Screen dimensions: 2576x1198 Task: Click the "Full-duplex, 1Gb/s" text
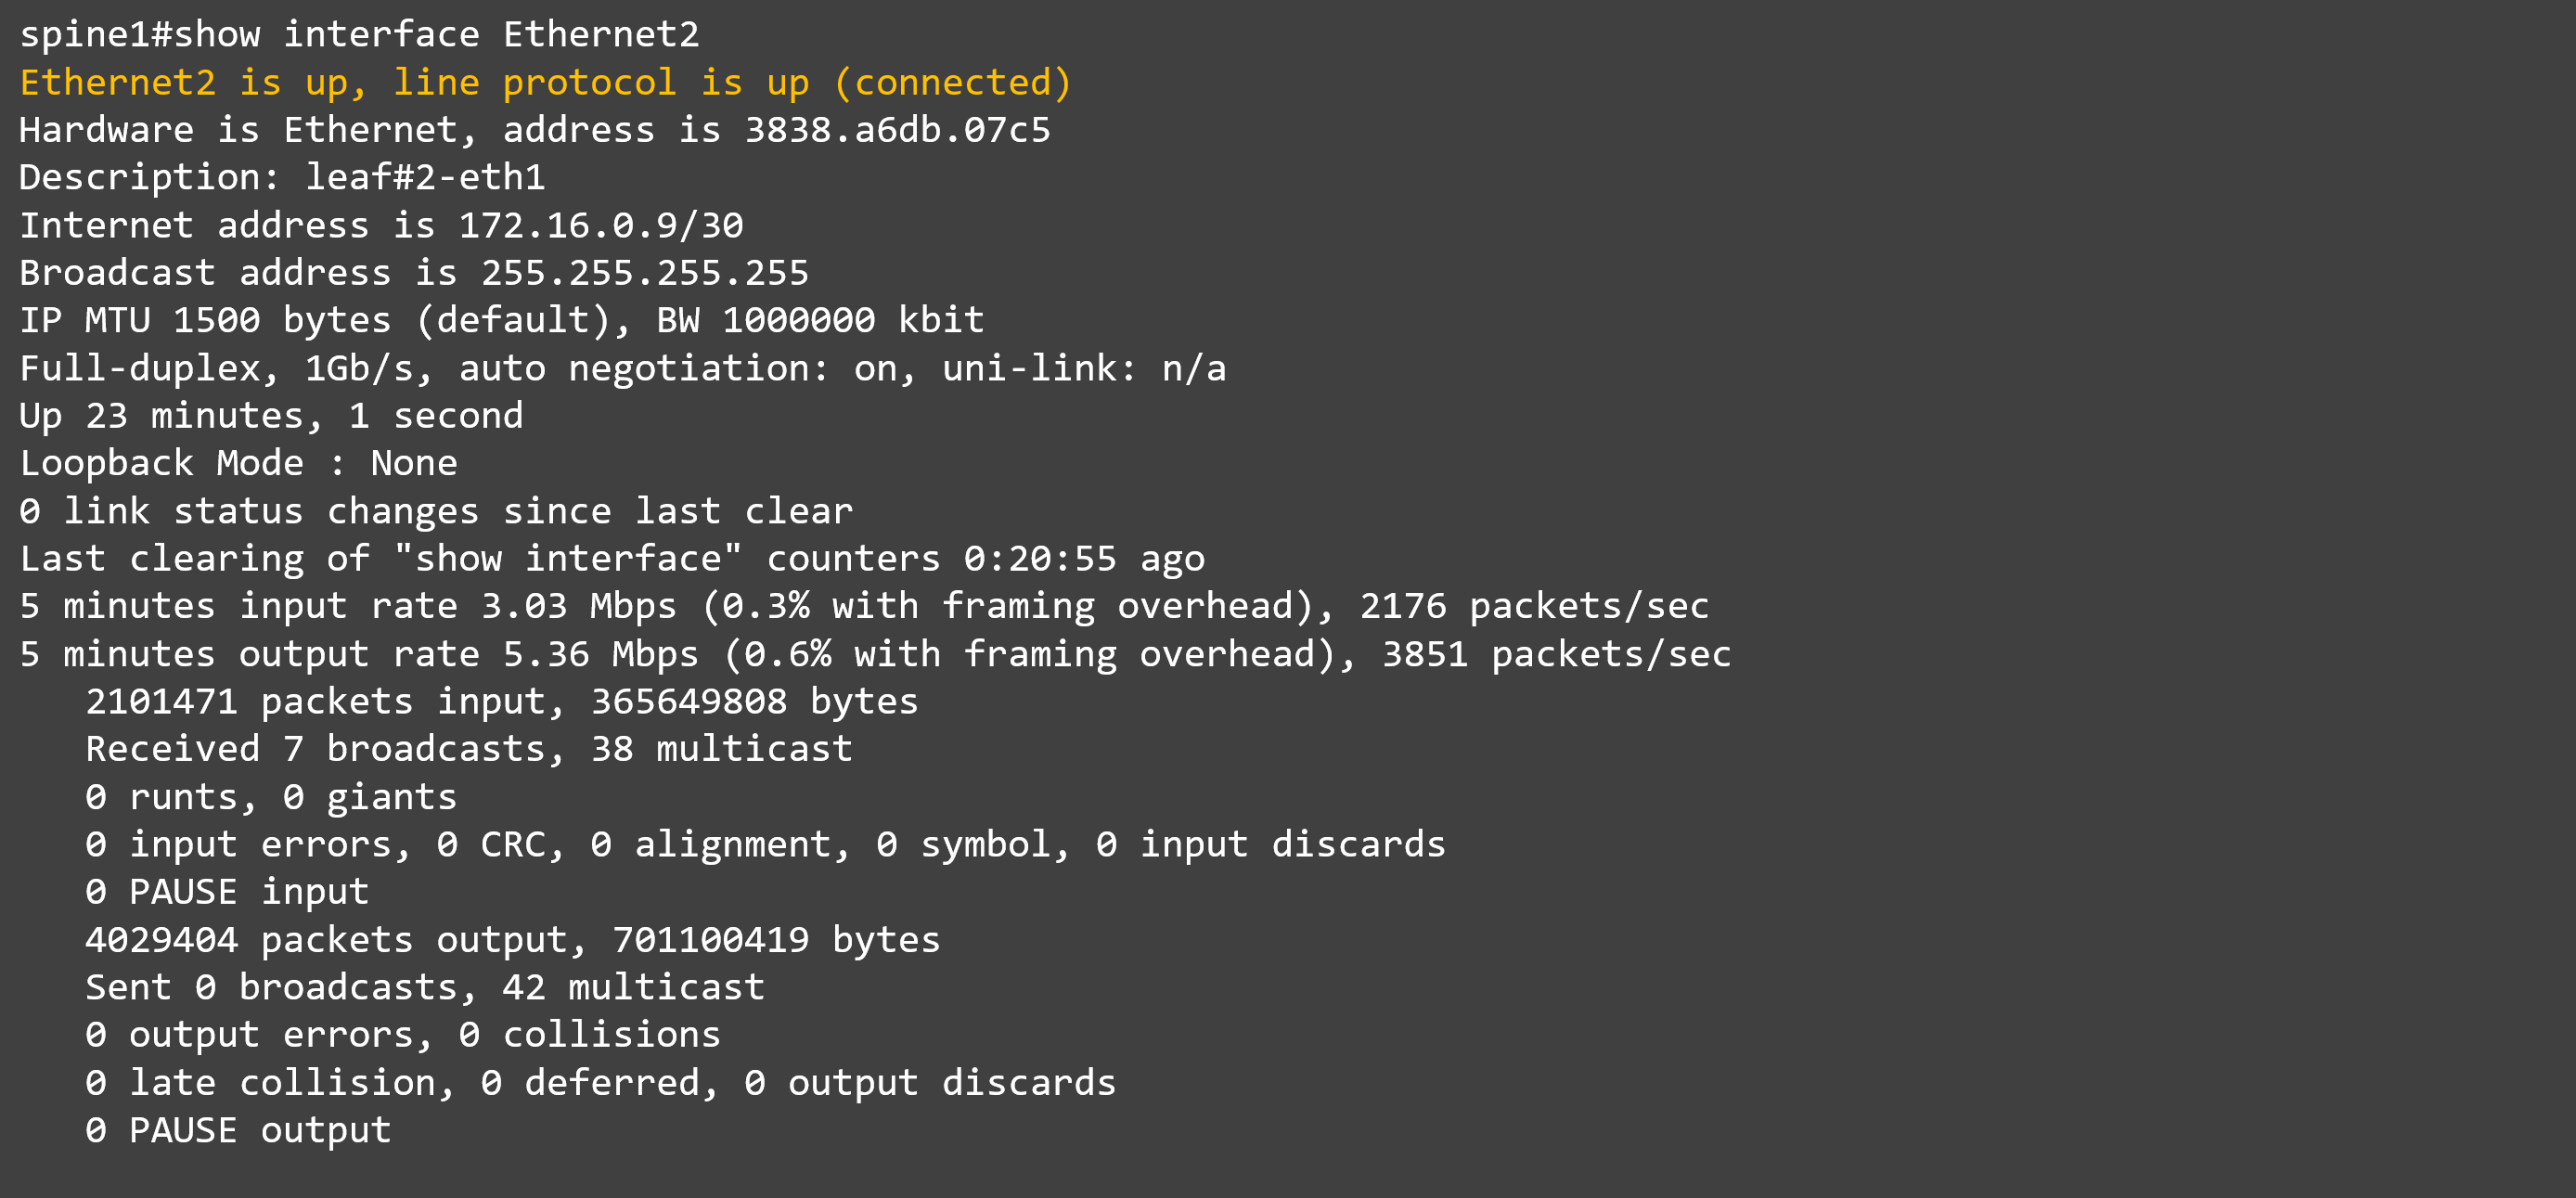(x=225, y=369)
